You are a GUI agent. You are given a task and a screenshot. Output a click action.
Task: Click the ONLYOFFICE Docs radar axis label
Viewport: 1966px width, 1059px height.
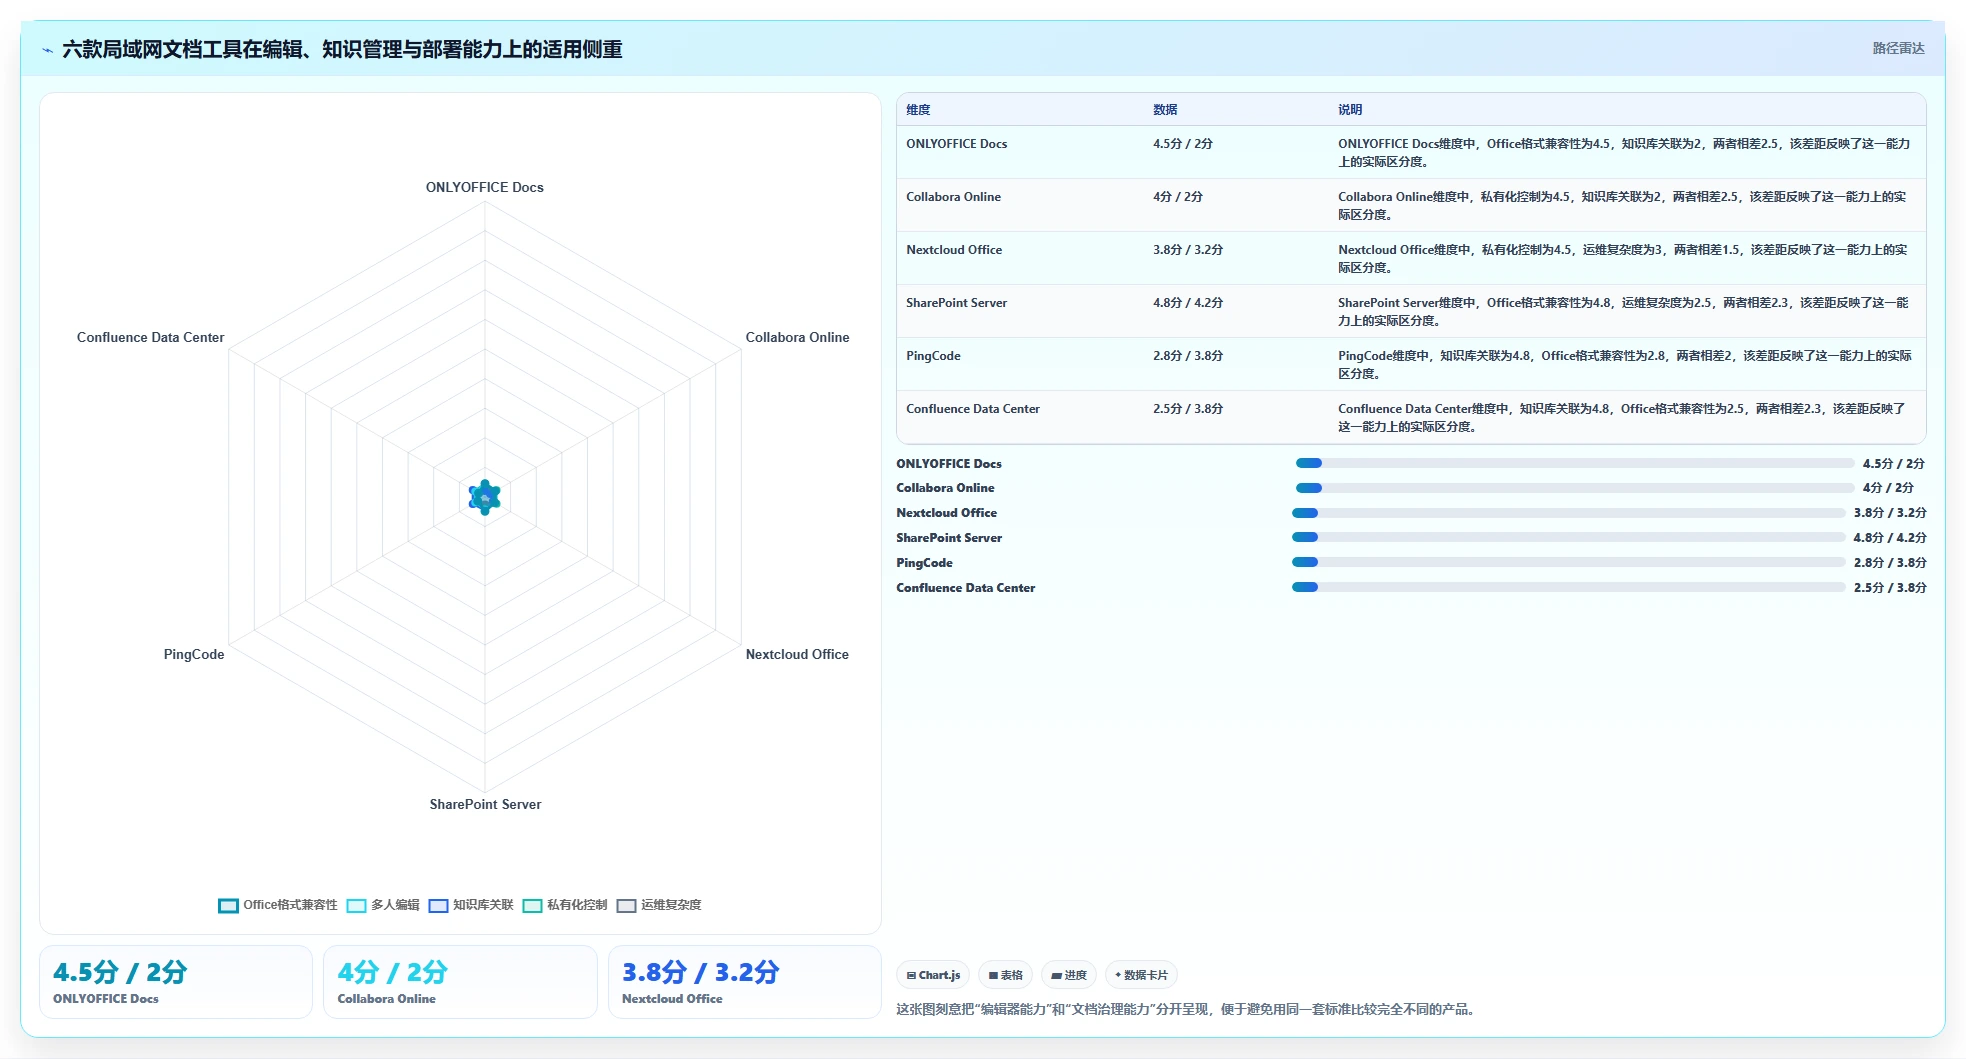point(485,188)
